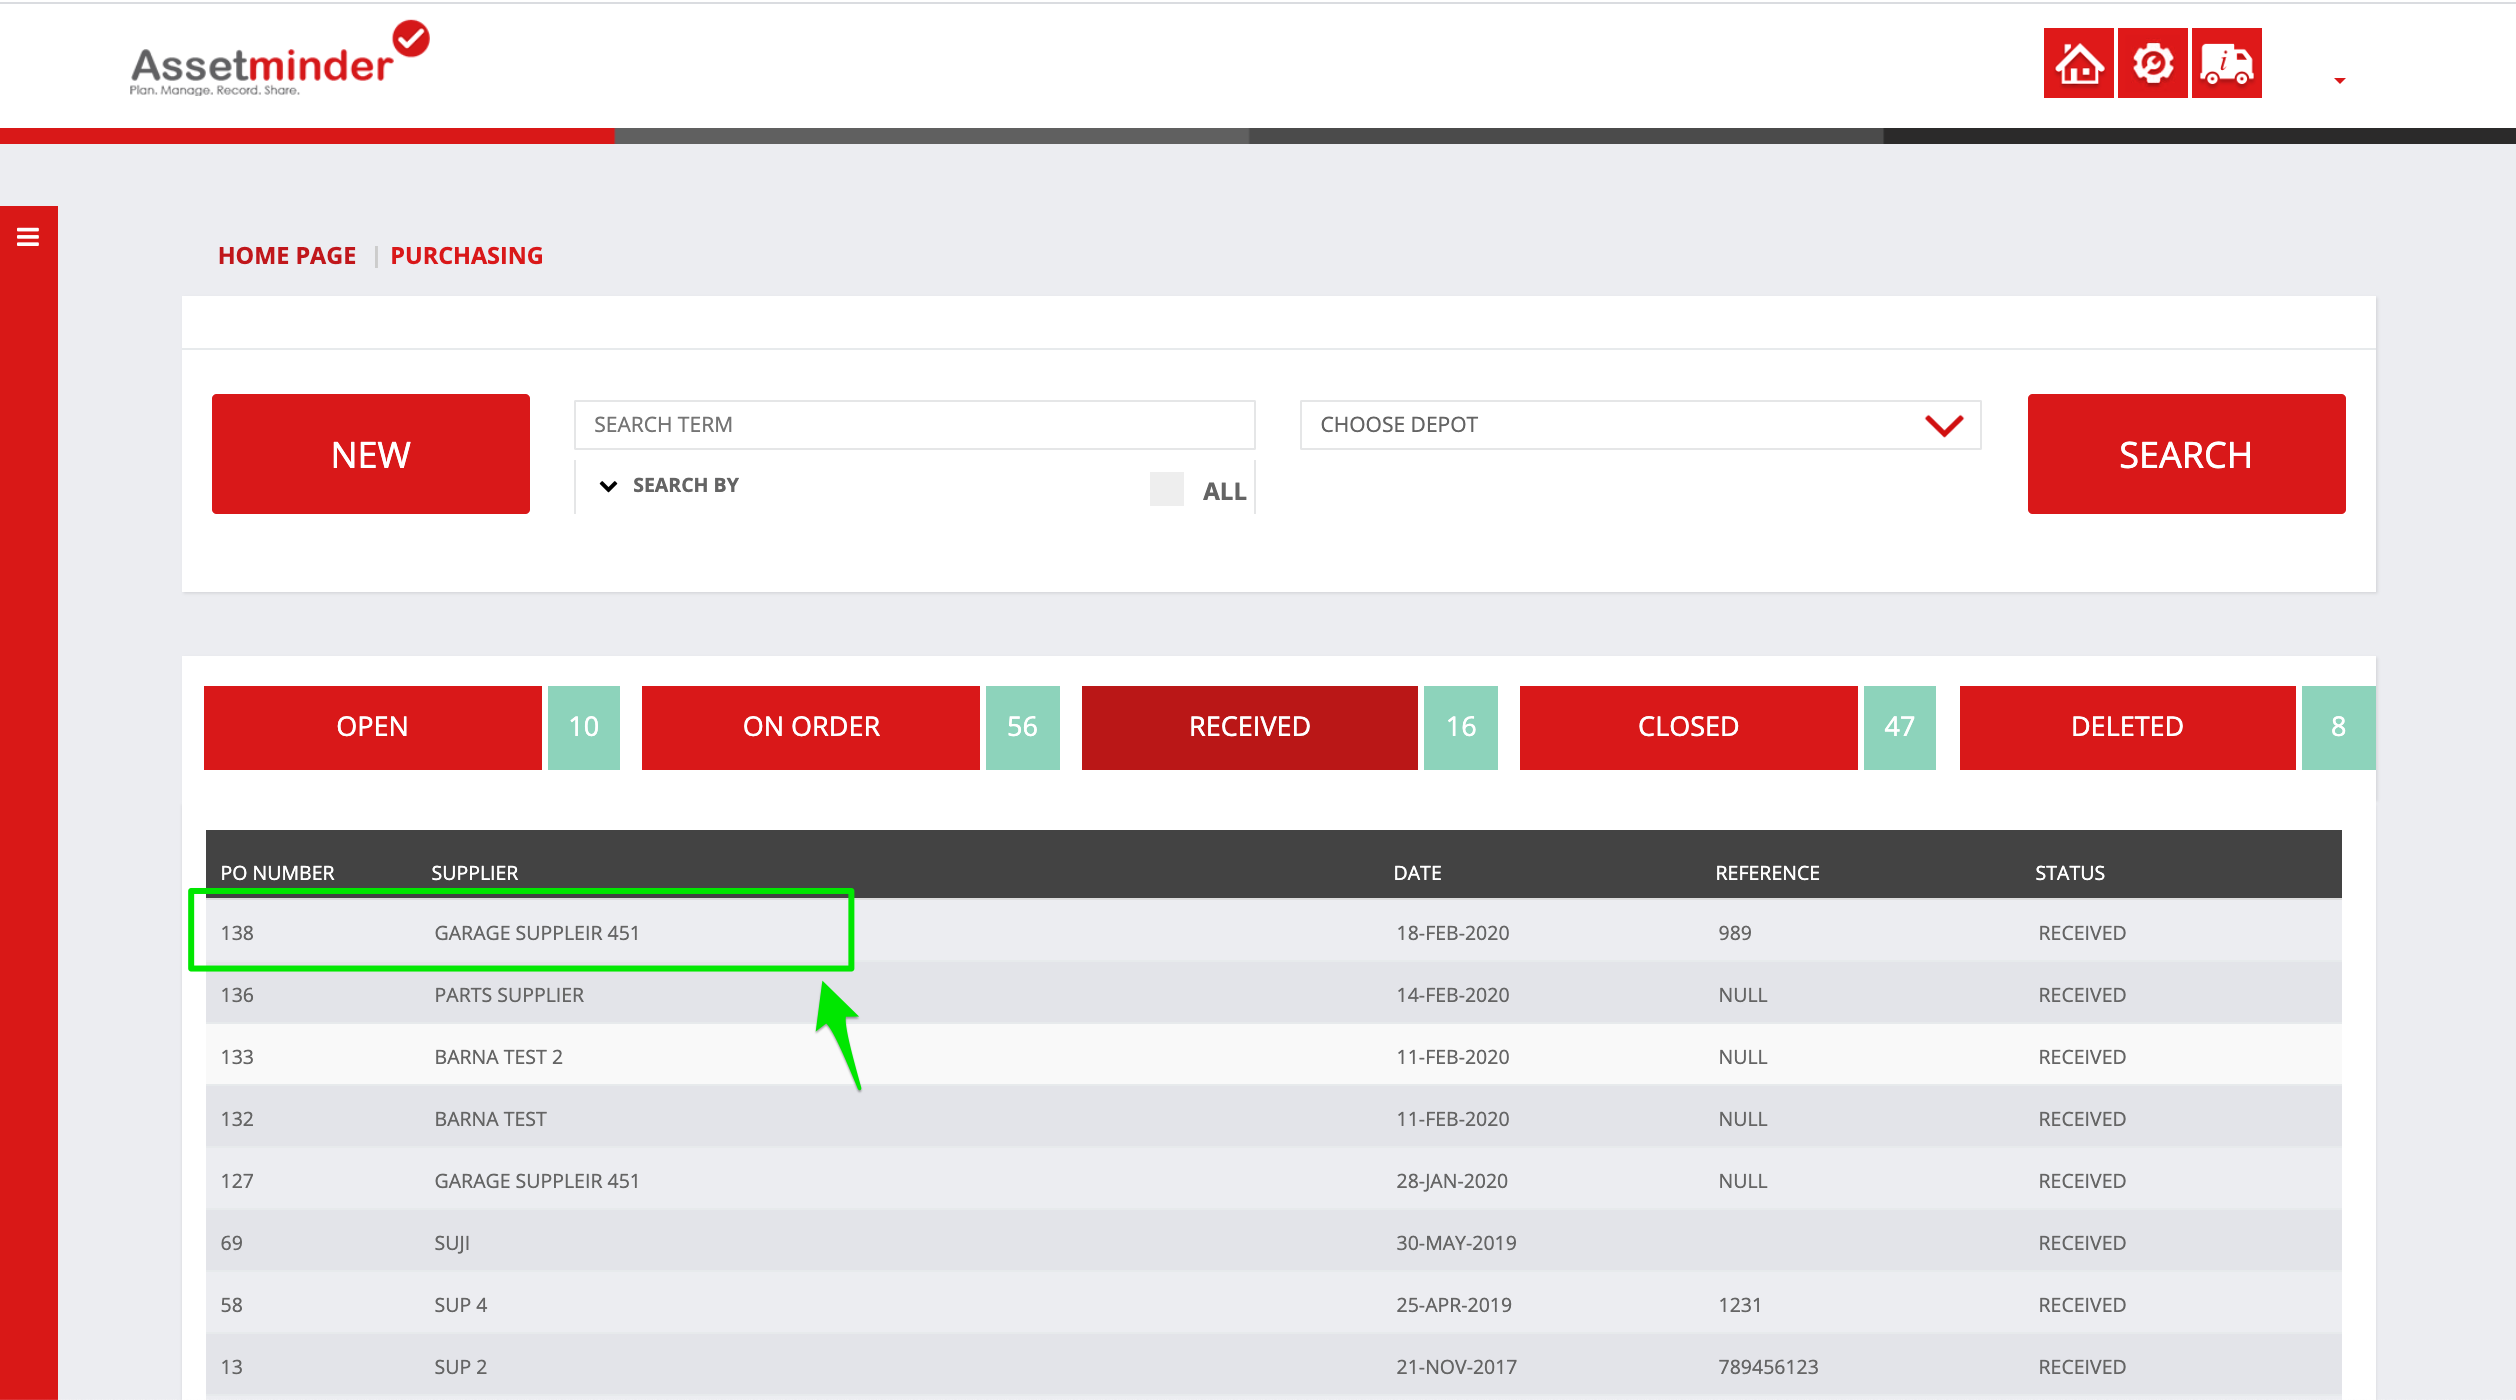
Task: Click PO number 127
Action: [237, 1181]
